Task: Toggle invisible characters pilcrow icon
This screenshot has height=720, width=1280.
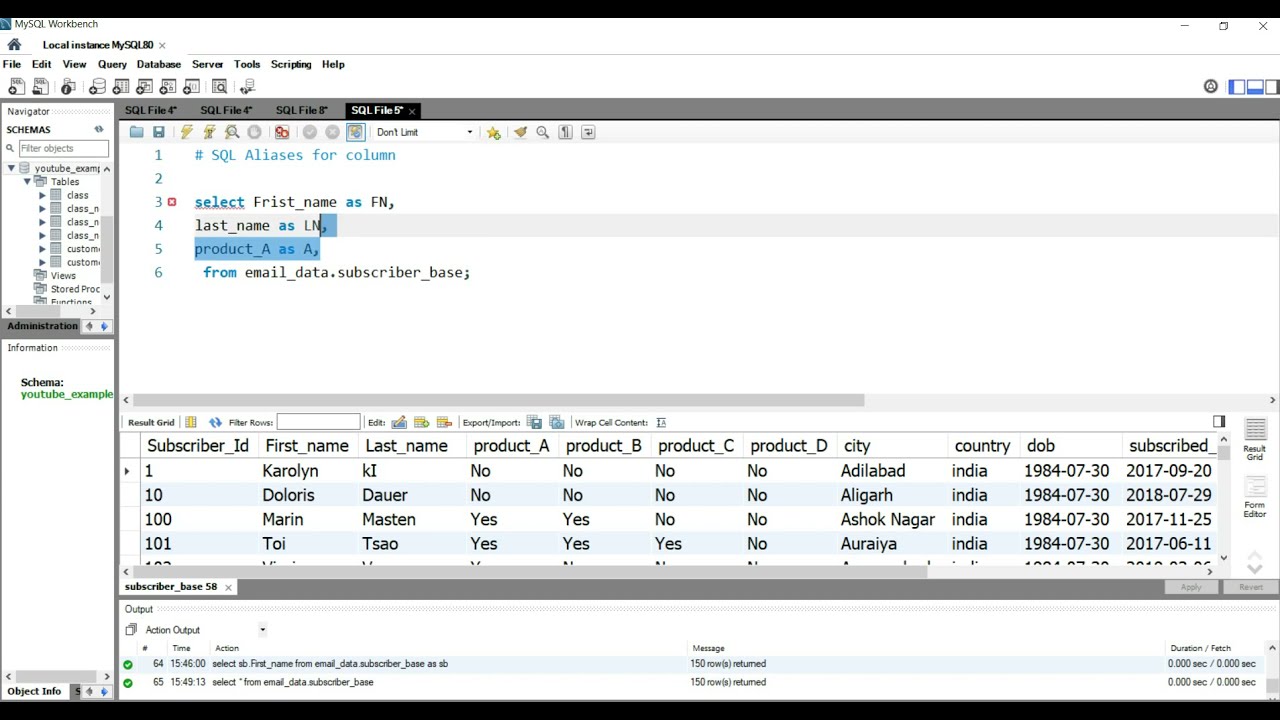Action: tap(565, 132)
